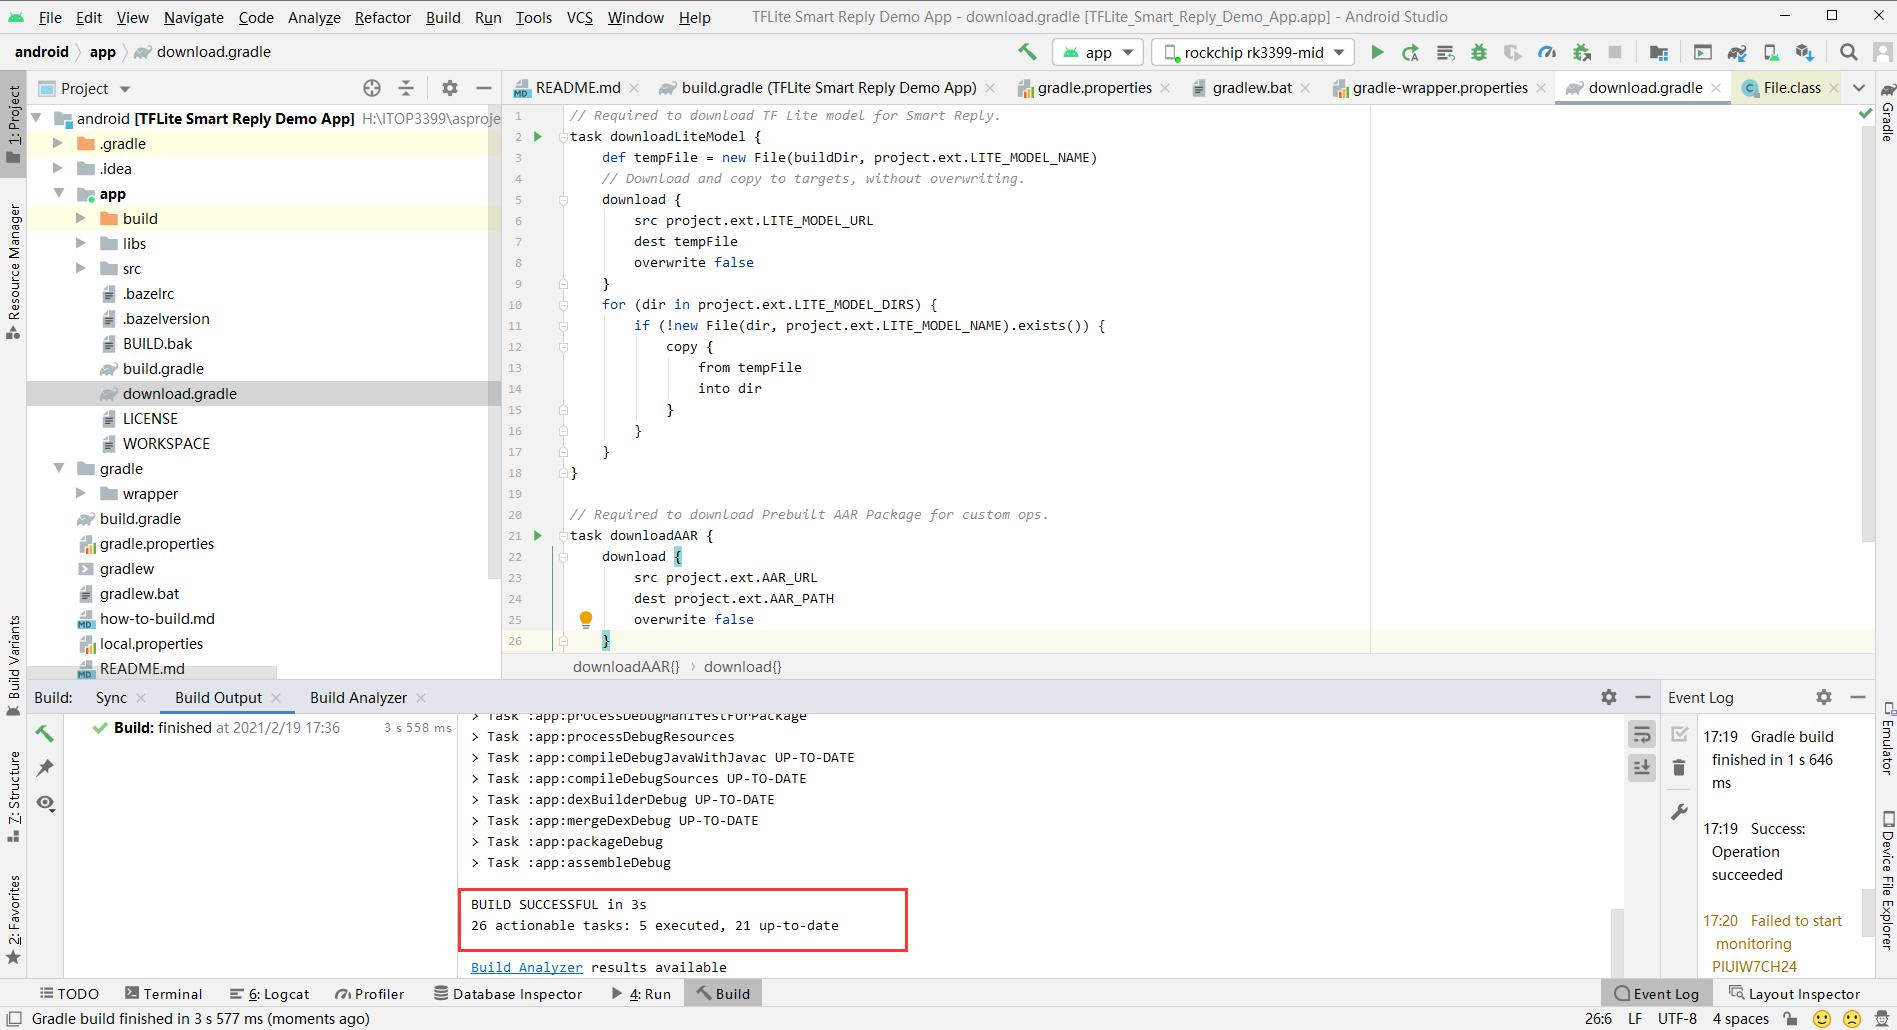Image resolution: width=1897 pixels, height=1030 pixels.
Task: Open the SDK Manager icon
Action: (x=1805, y=52)
